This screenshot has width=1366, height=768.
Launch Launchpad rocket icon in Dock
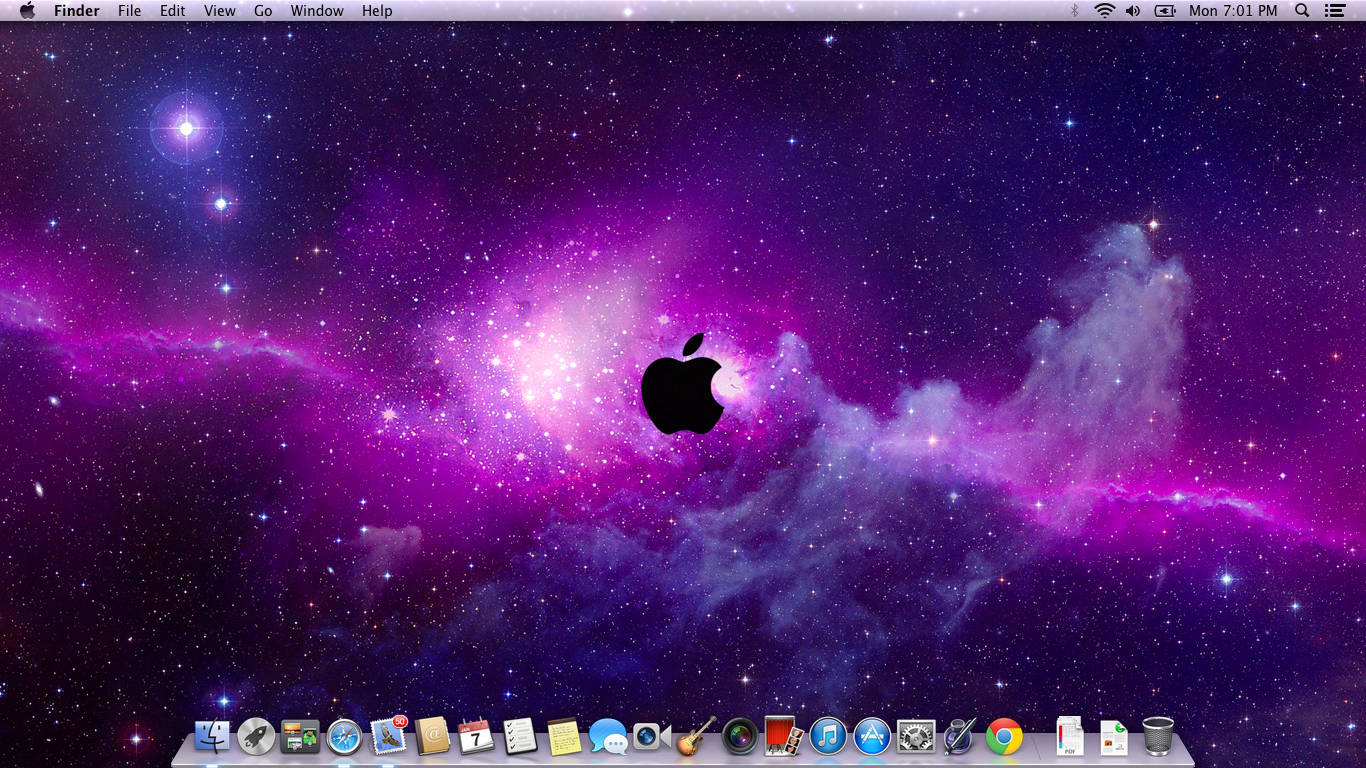[x=256, y=737]
